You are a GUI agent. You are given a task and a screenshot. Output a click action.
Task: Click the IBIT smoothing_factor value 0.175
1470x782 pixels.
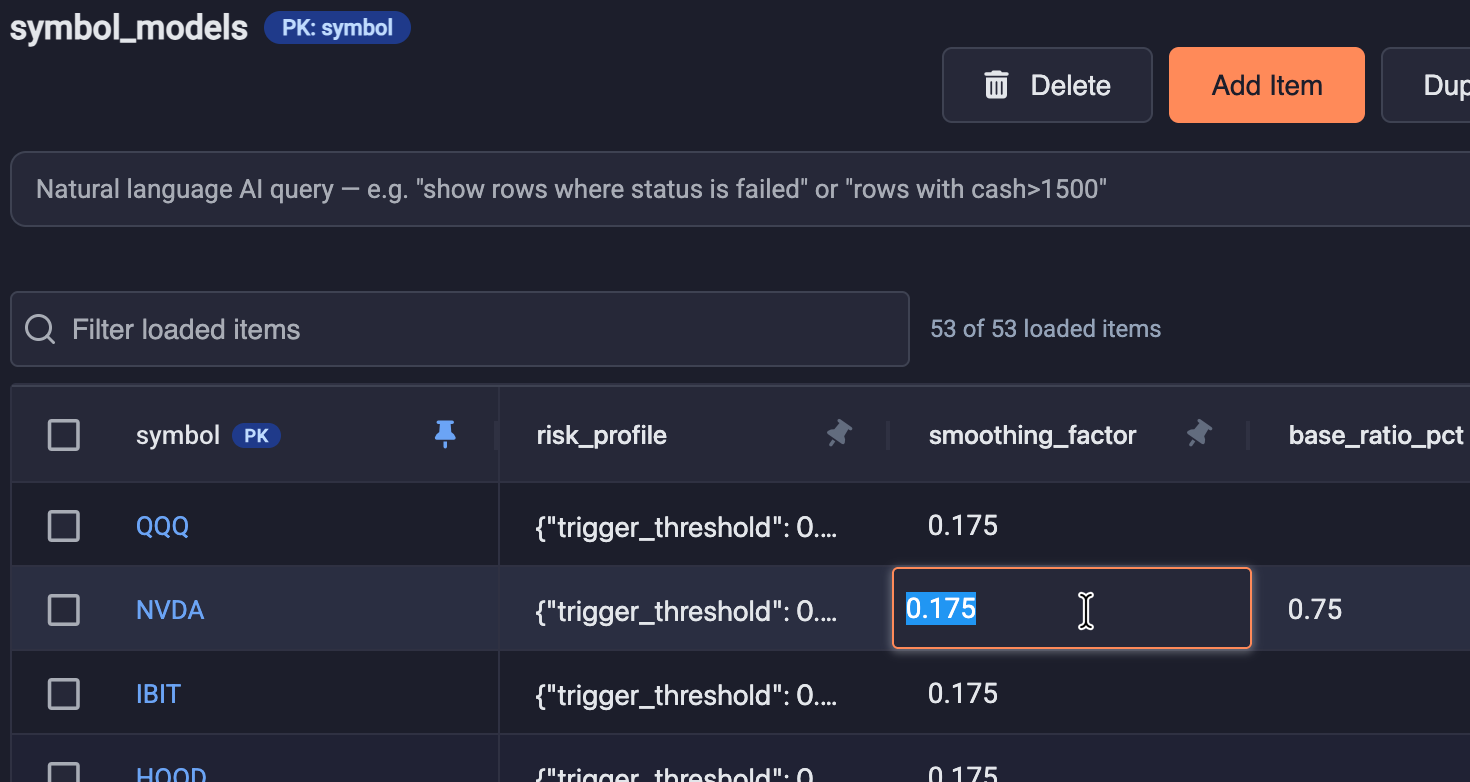(963, 693)
